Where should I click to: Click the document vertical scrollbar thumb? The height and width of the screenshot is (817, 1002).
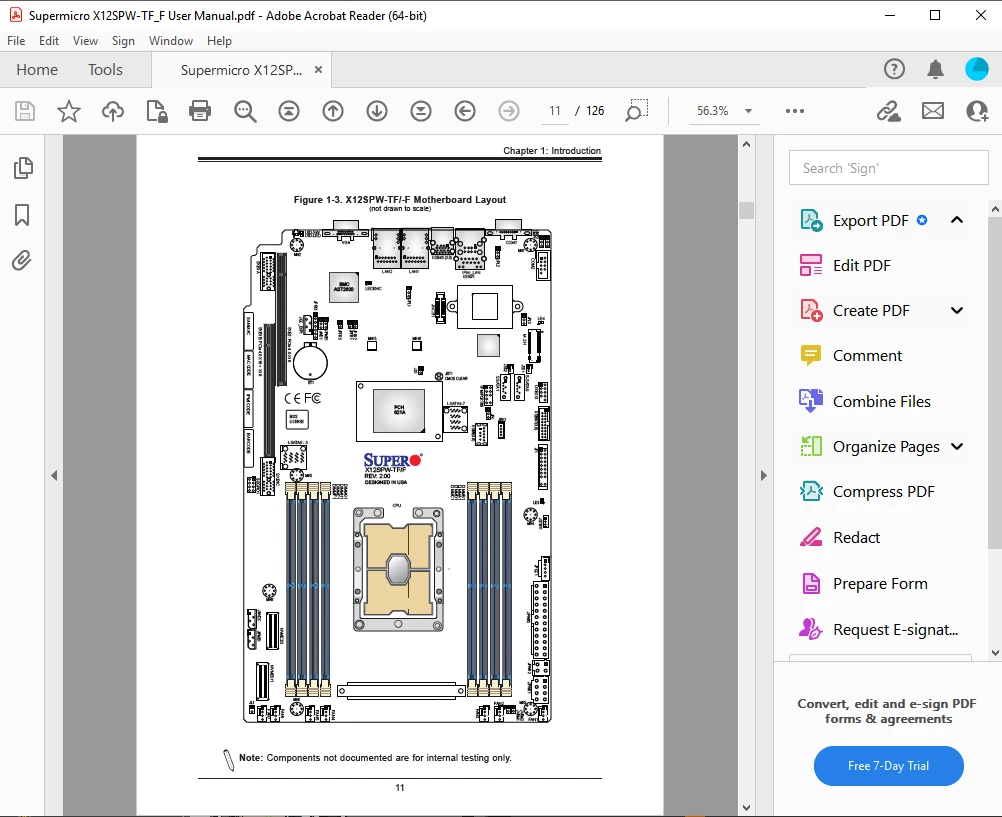(x=746, y=210)
